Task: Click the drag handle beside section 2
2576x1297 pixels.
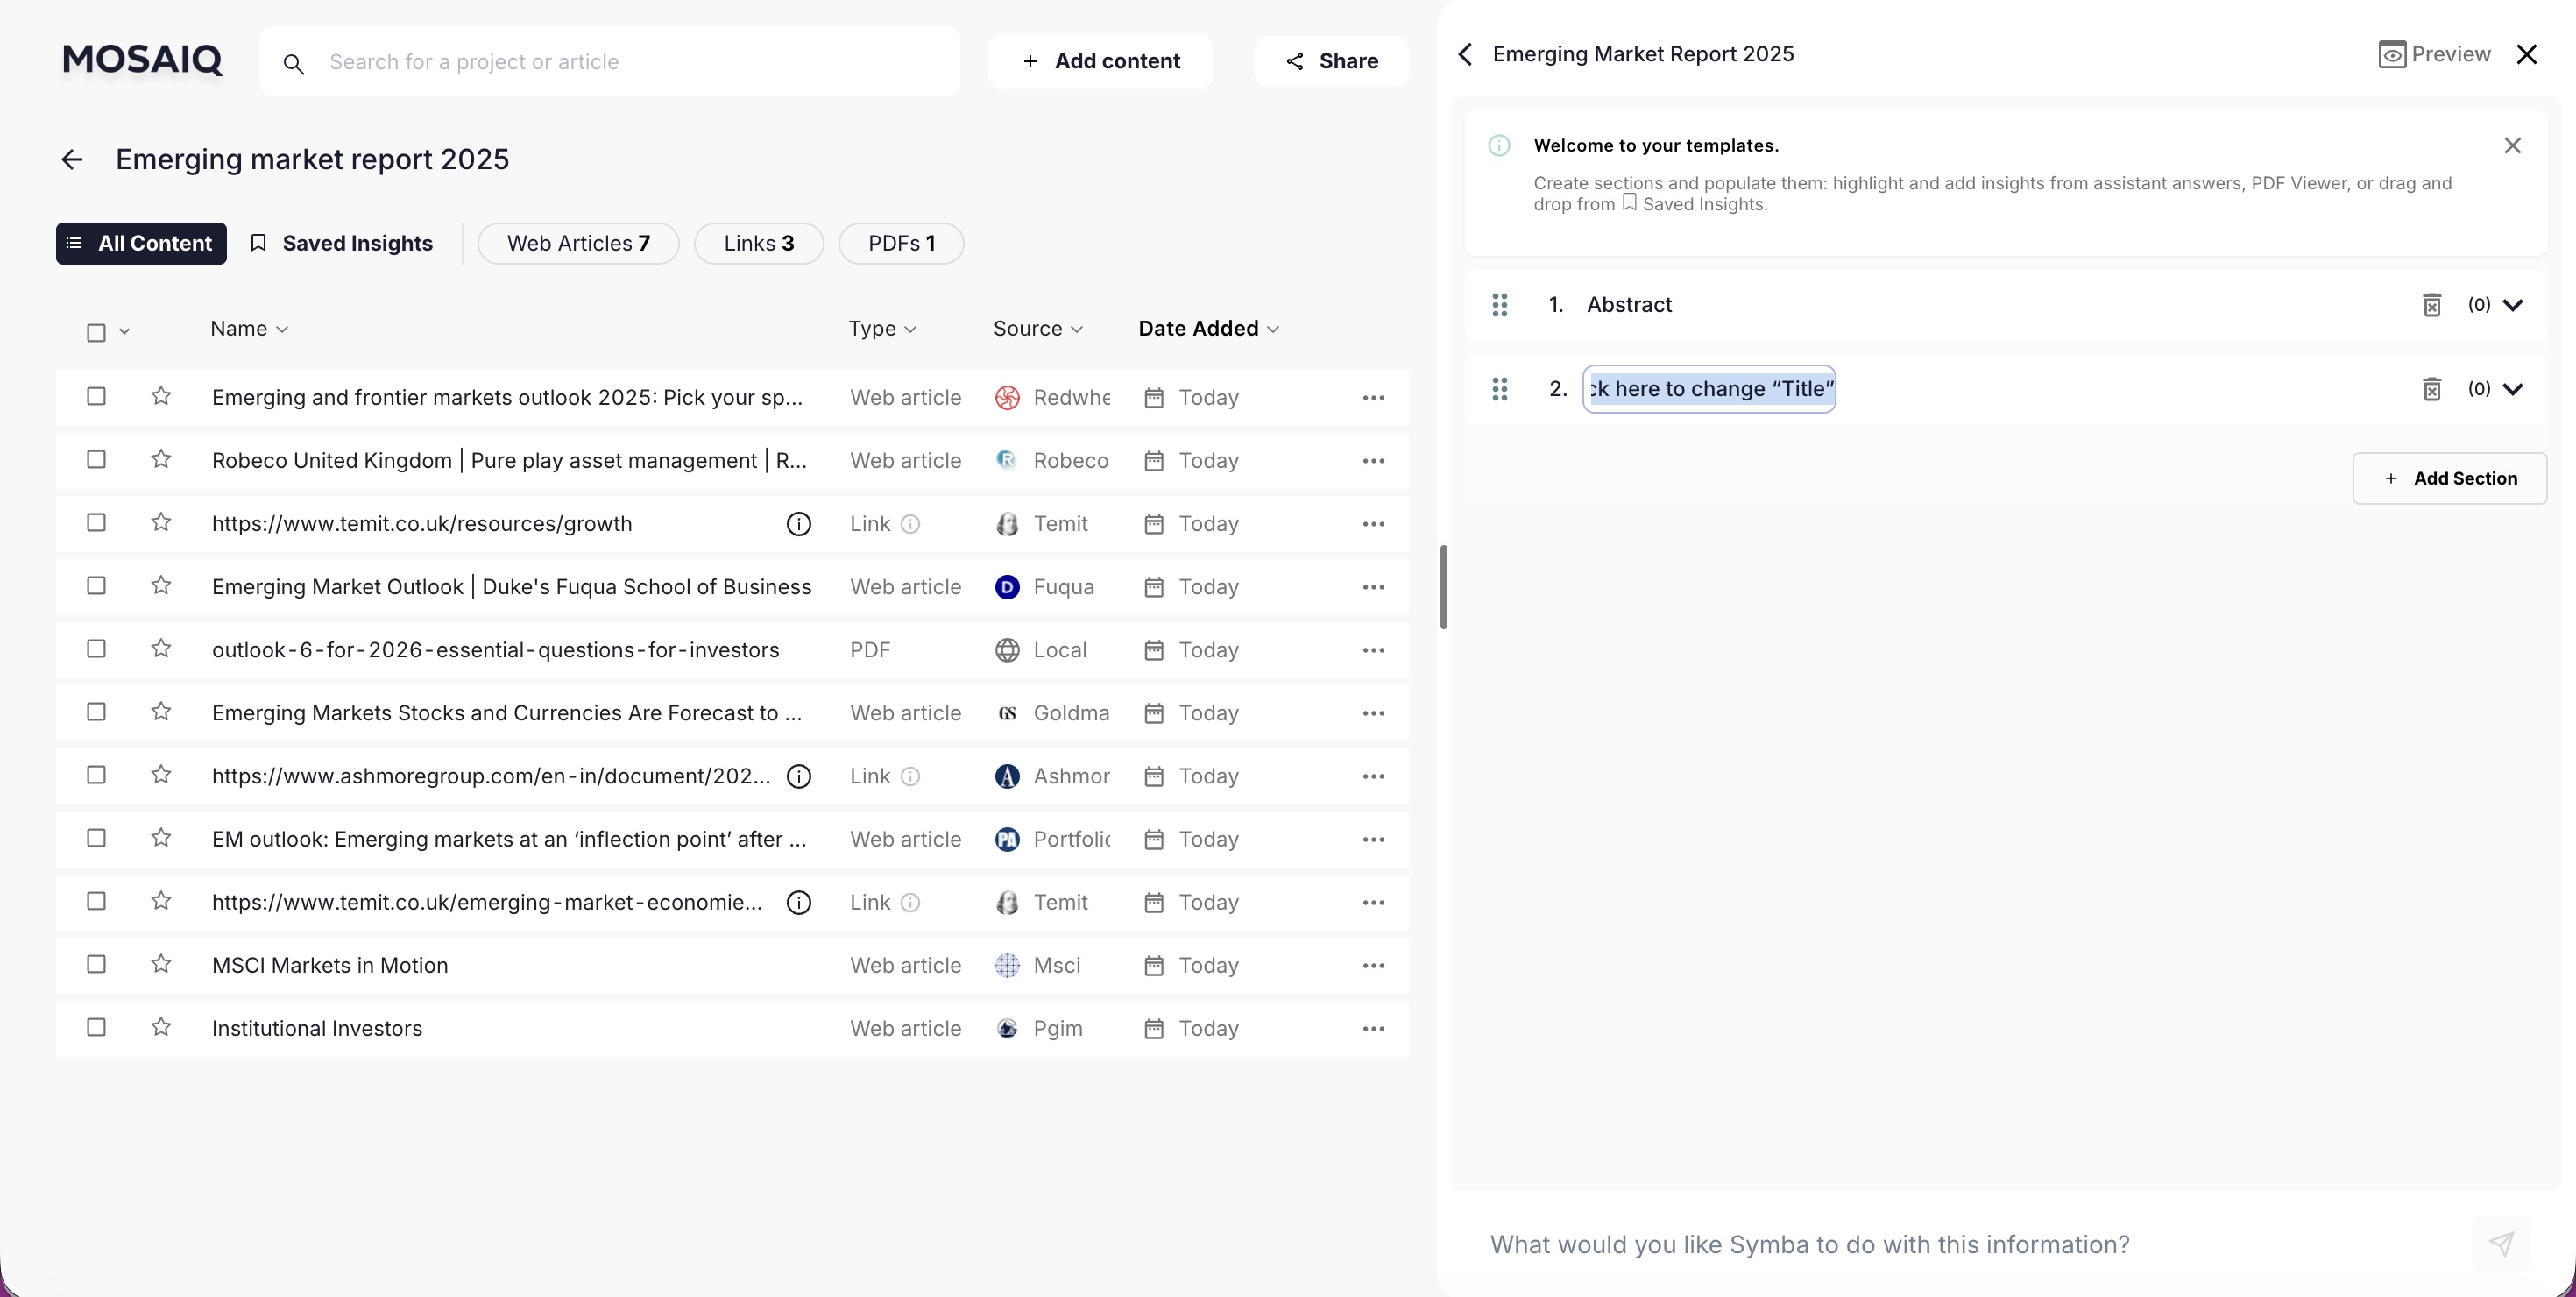Action: pyautogui.click(x=1499, y=389)
